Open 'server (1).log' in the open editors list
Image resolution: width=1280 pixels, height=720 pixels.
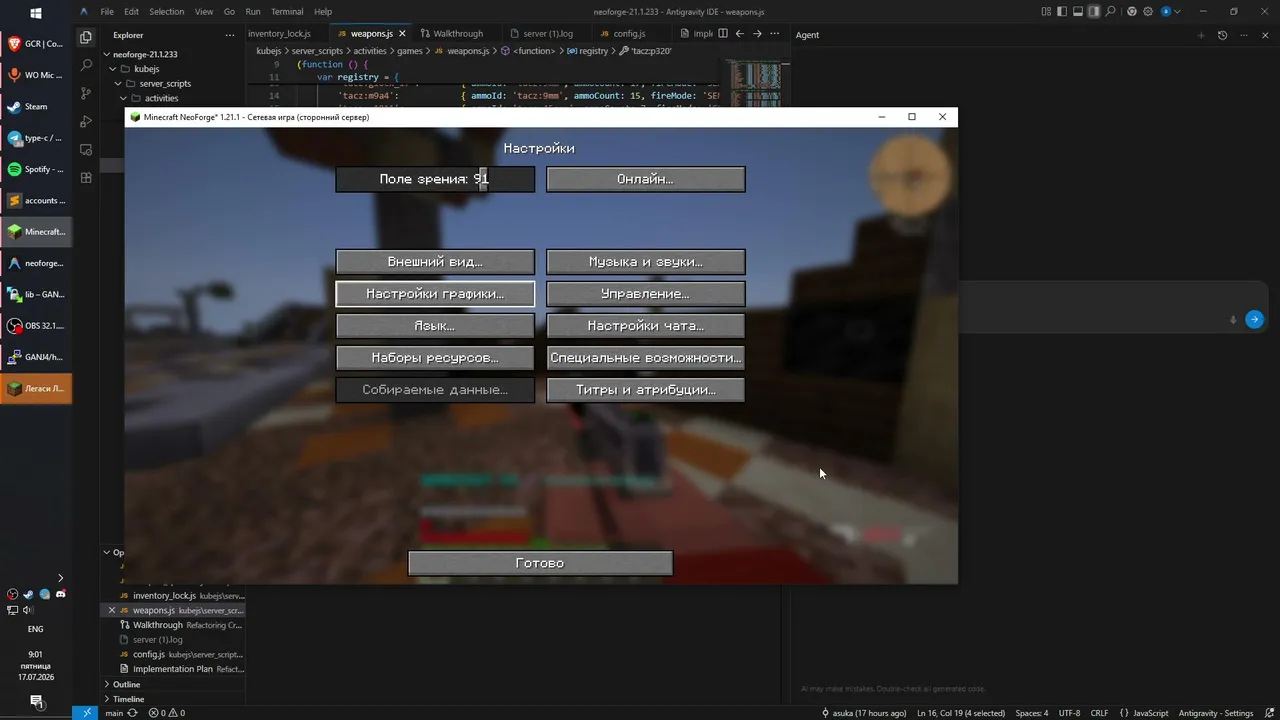click(x=158, y=639)
